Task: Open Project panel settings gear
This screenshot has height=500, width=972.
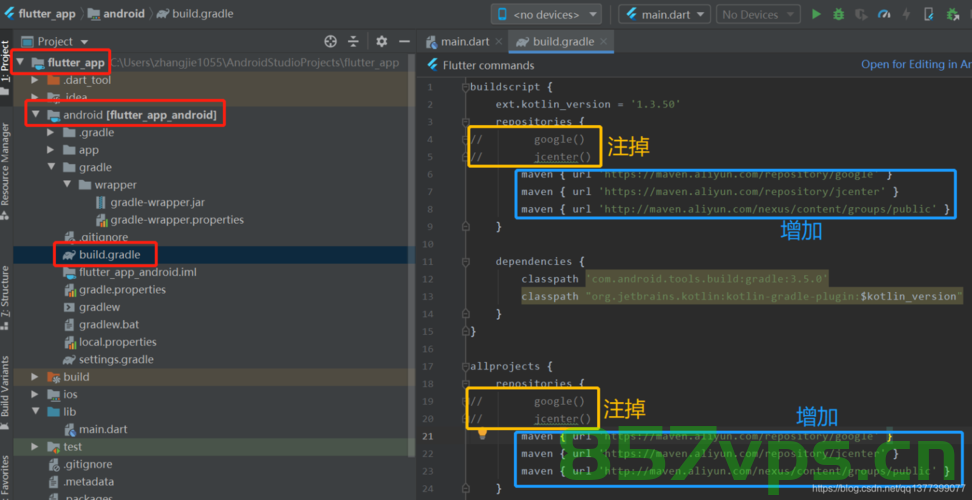Action: click(382, 42)
